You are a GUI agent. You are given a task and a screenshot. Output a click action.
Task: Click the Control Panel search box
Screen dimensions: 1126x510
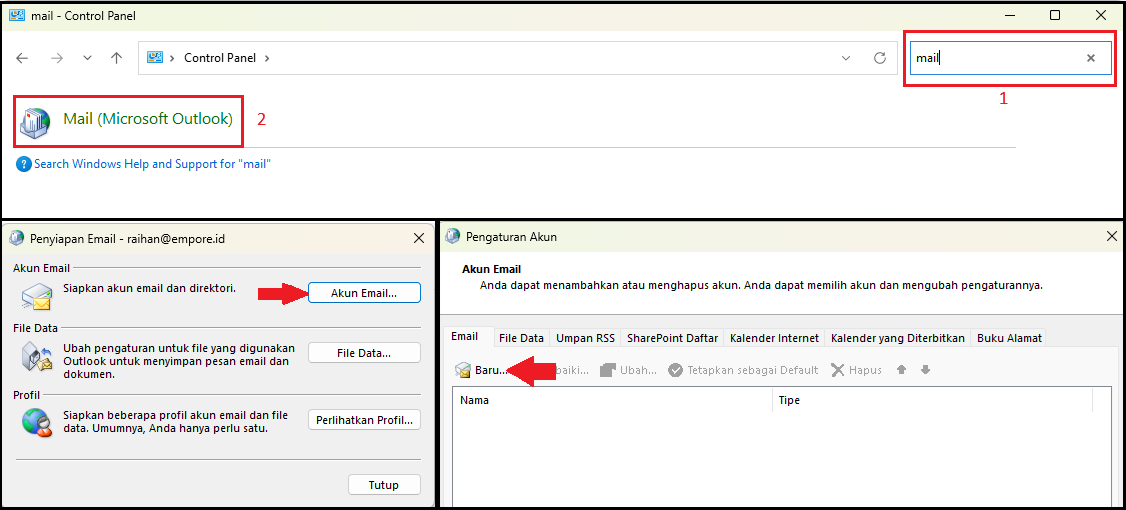point(995,58)
